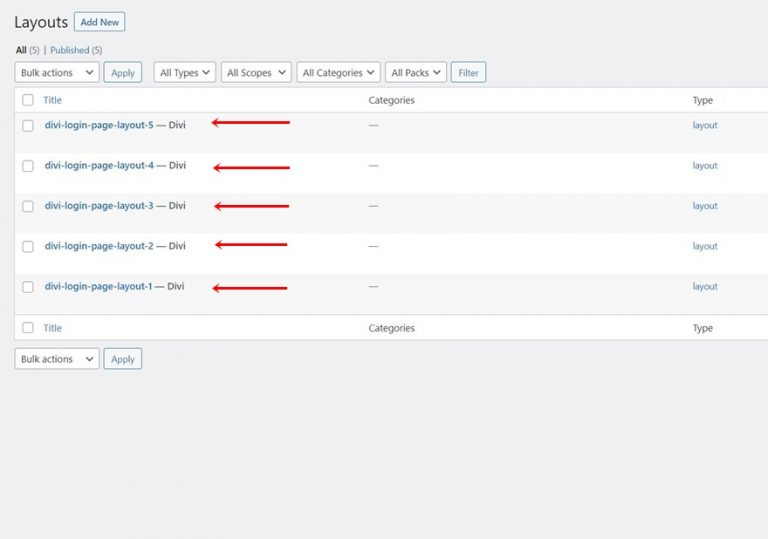This screenshot has height=539, width=768.
Task: Sort the list by Title column header
Action: tap(52, 100)
